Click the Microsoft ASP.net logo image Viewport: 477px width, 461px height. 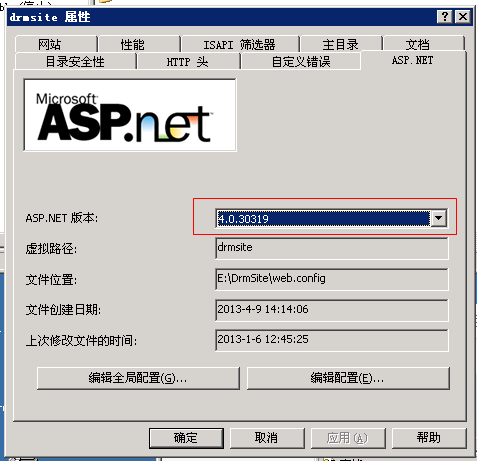[x=130, y=115]
